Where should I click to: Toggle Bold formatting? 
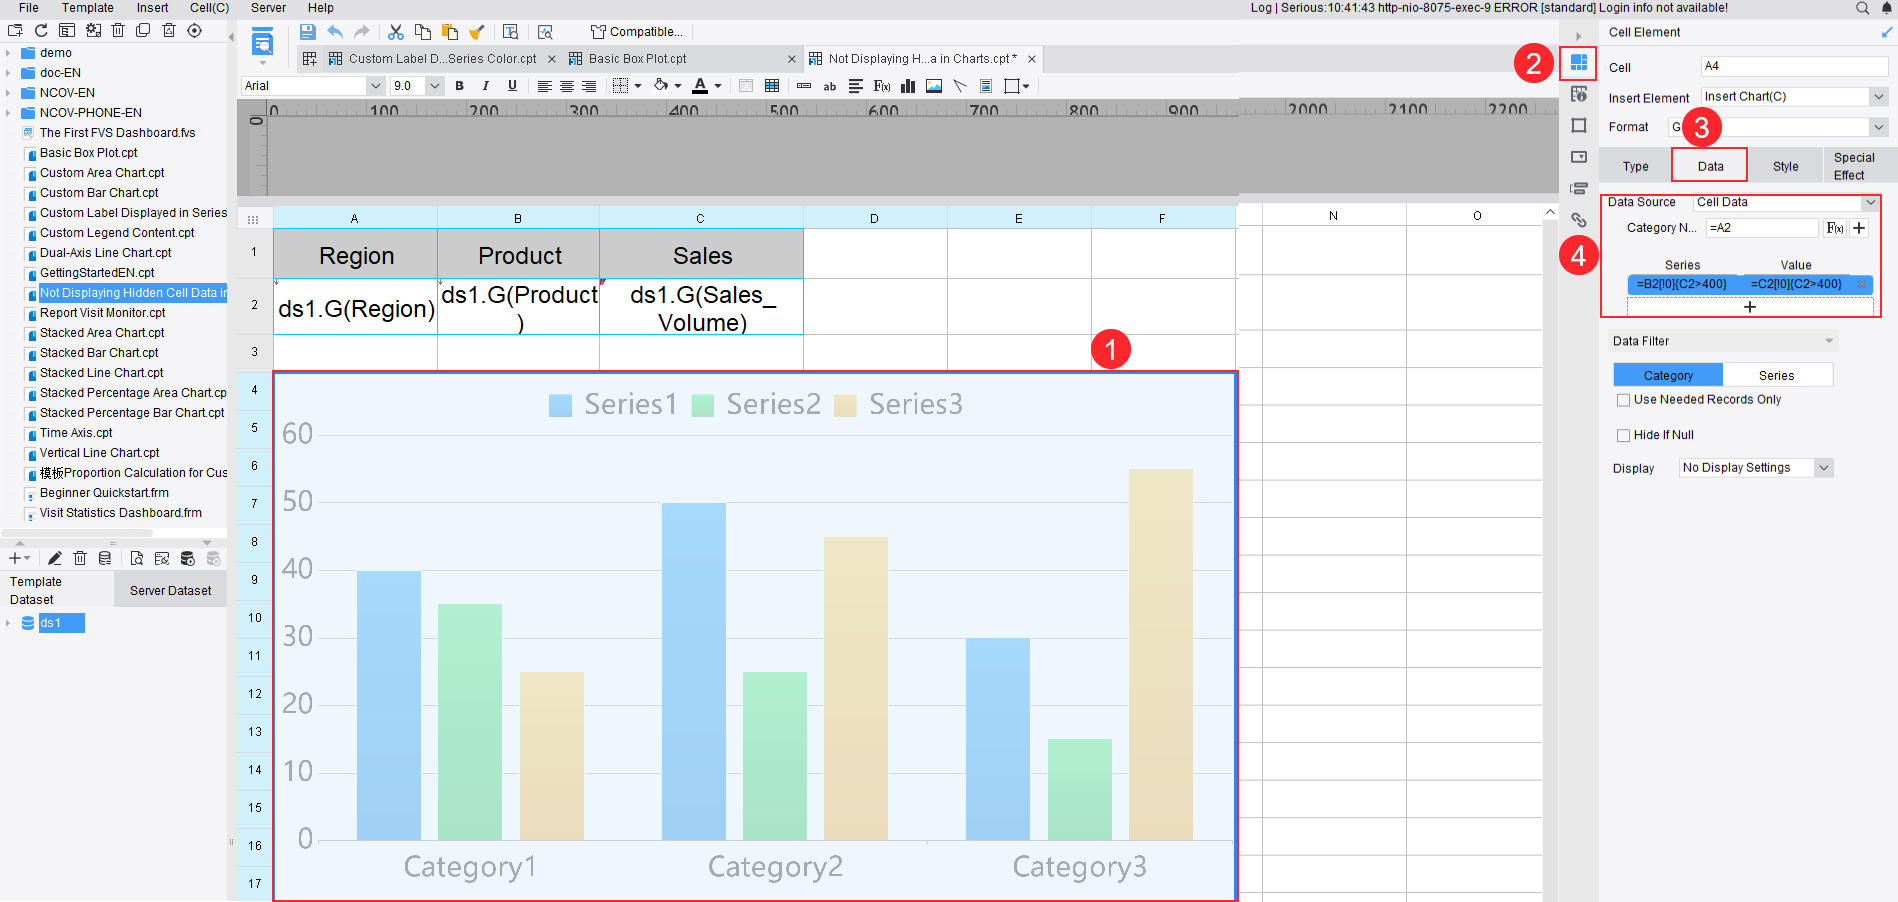tap(459, 86)
